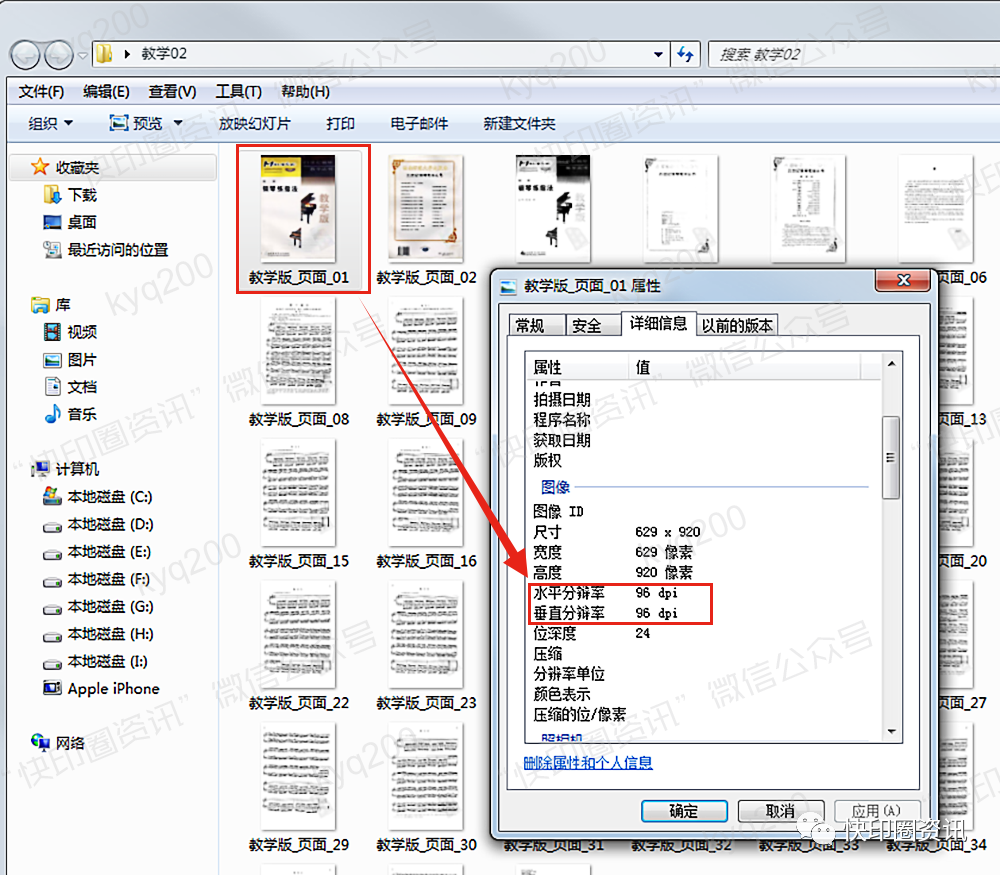The image size is (1000, 875).
Task: Open the 最近访问的位置 icon
Action: pos(52,249)
